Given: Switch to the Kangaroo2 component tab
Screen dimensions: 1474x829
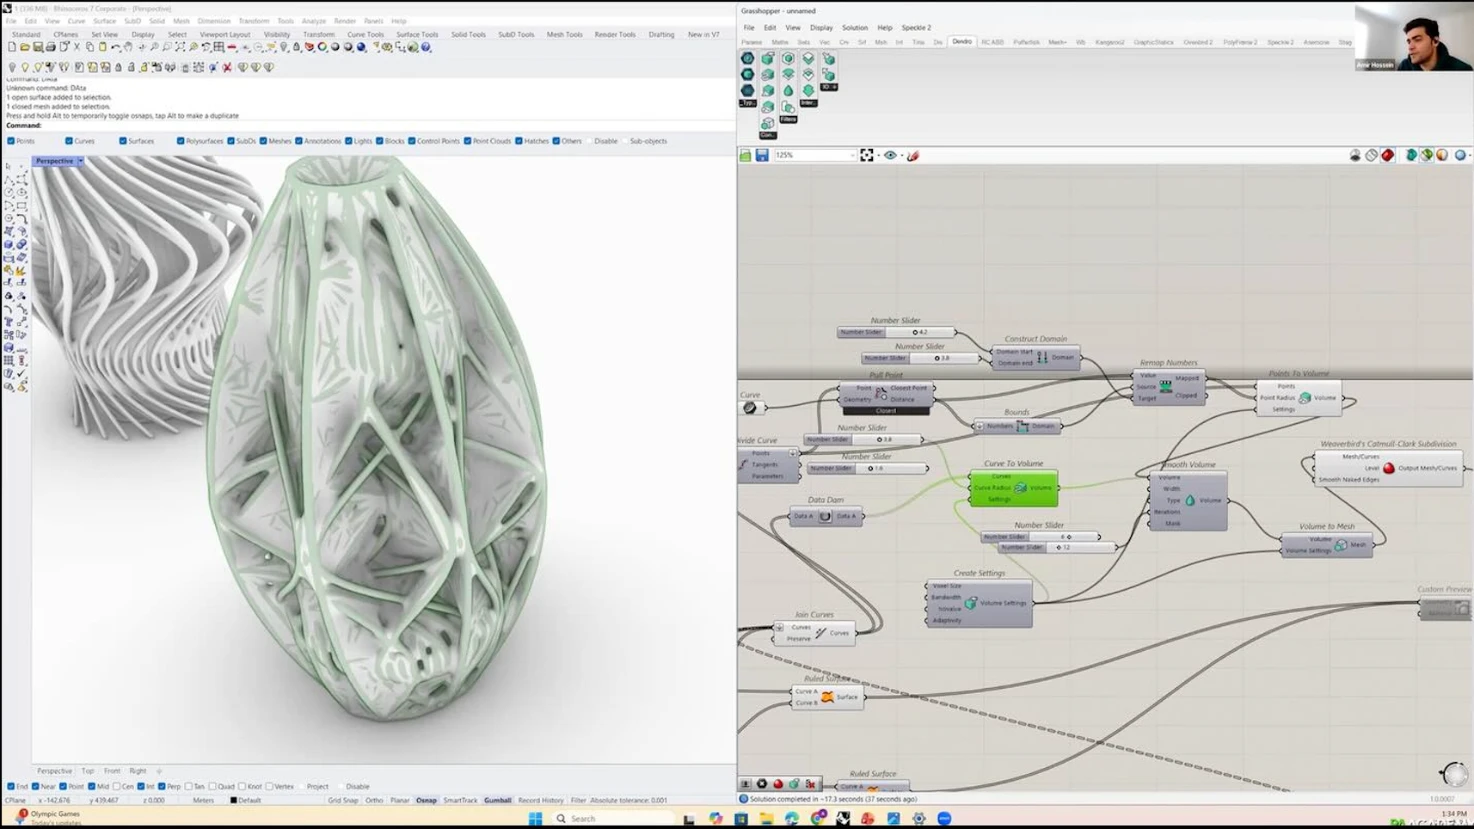Looking at the screenshot, I should pyautogui.click(x=1109, y=43).
